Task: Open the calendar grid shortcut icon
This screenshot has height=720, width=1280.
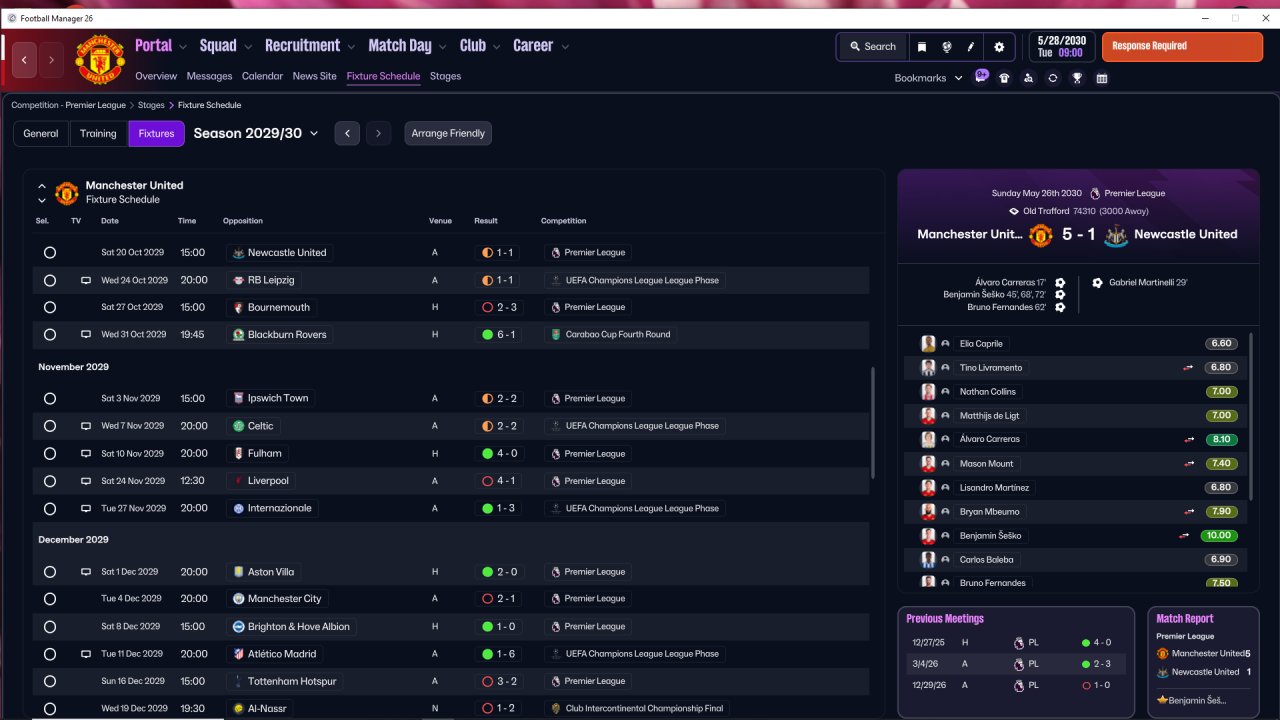Action: [1102, 78]
